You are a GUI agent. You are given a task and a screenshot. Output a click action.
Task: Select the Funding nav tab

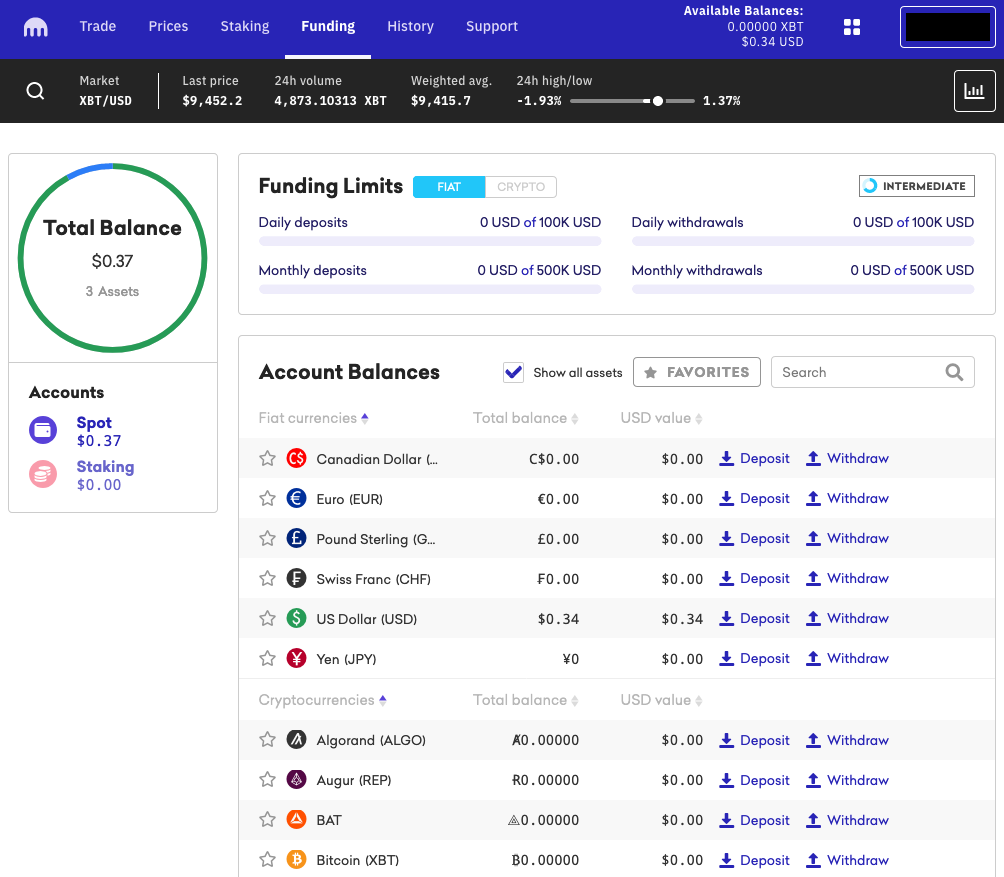[328, 26]
